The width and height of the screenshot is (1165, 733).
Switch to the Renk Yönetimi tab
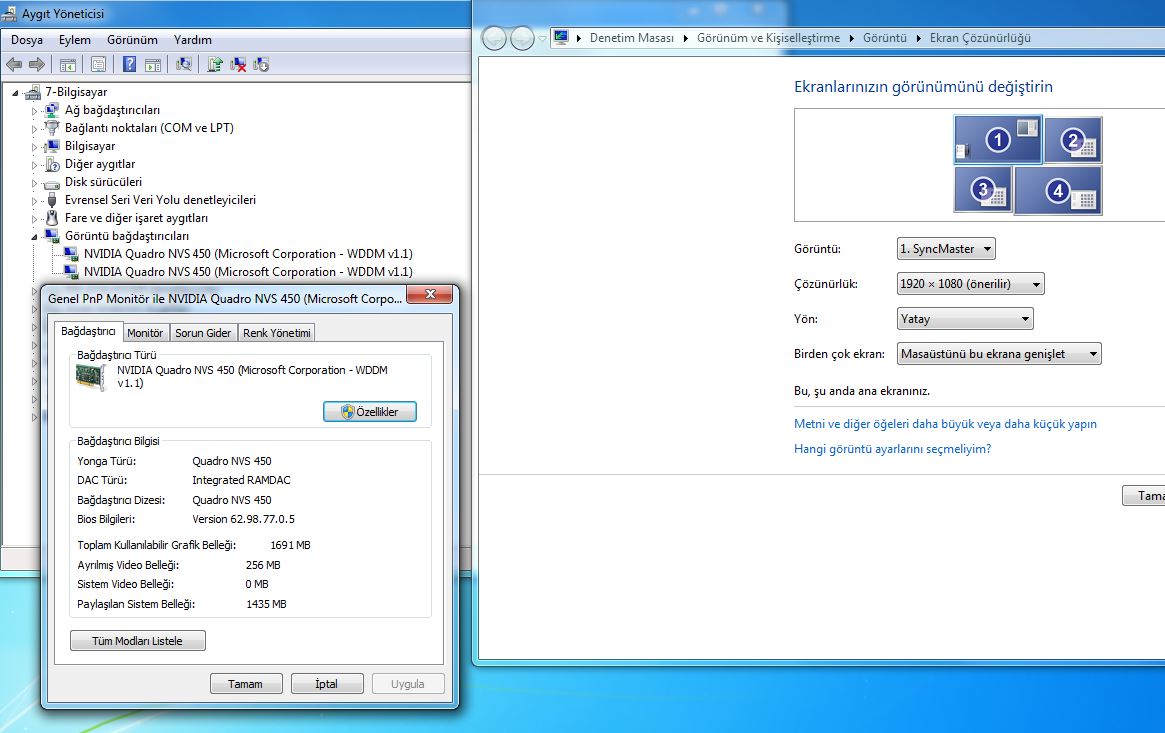point(276,333)
